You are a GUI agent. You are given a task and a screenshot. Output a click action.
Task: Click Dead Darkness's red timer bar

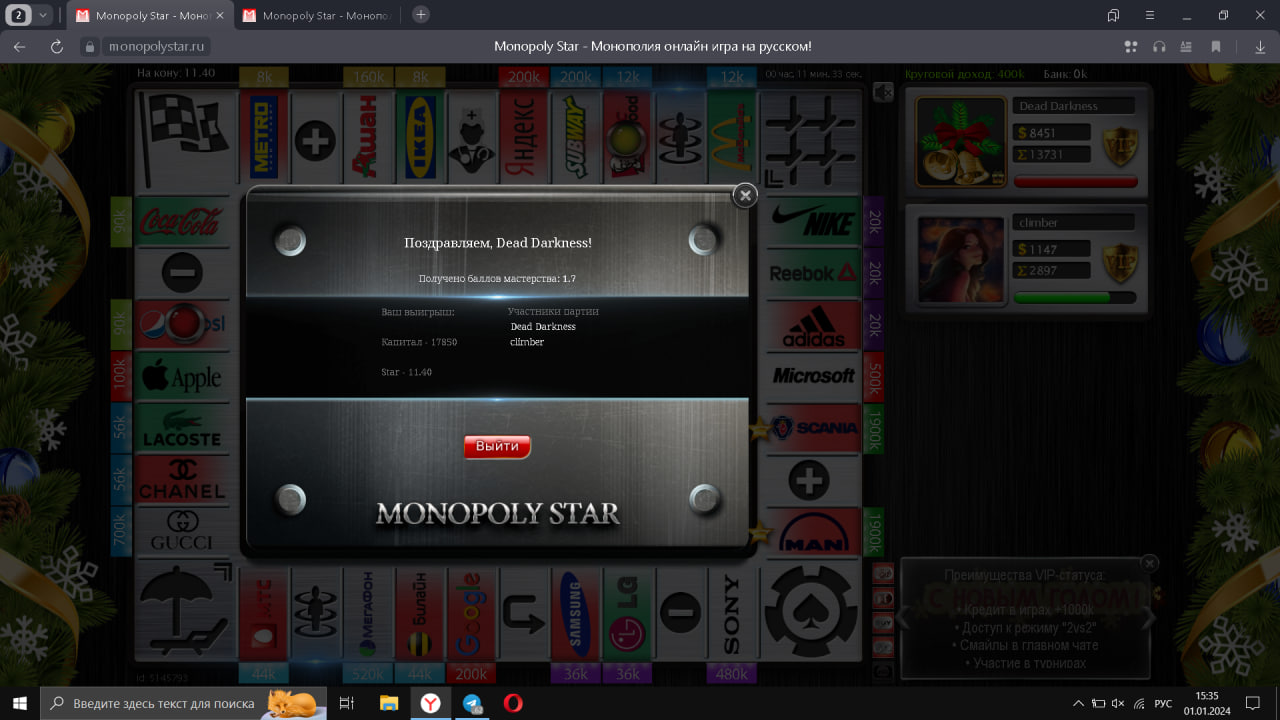pyautogui.click(x=1075, y=182)
